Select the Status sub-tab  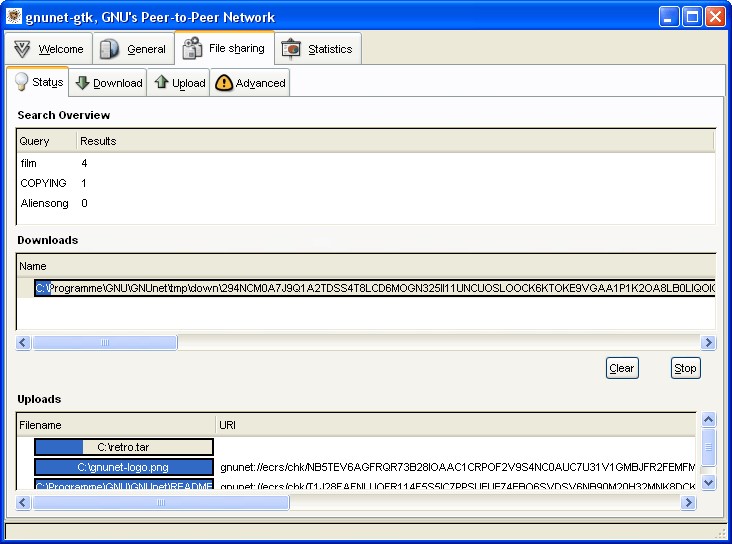click(x=38, y=82)
